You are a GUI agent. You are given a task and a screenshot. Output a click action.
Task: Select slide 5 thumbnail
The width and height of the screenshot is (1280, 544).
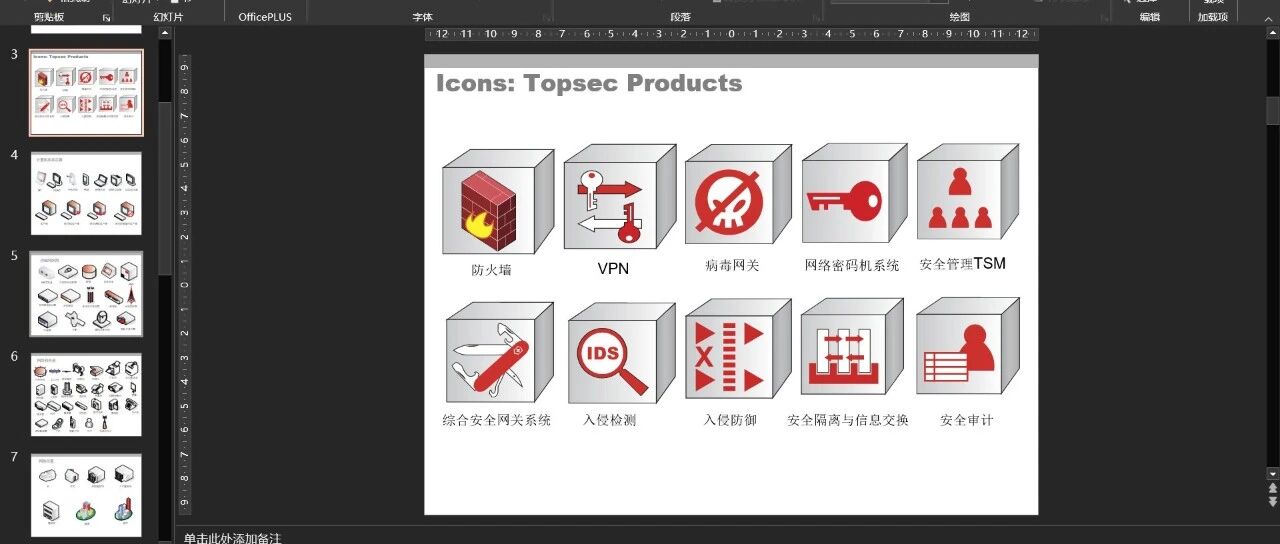pos(86,294)
